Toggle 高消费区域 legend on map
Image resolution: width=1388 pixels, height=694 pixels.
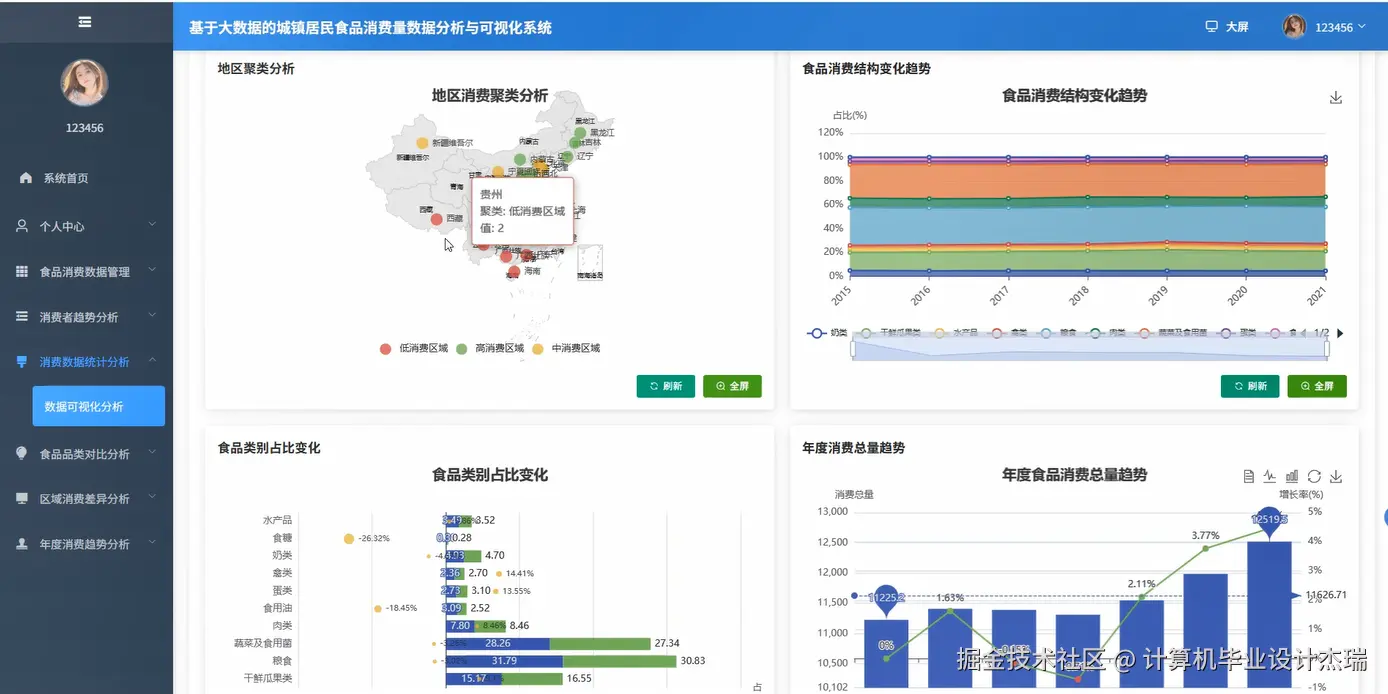click(x=489, y=348)
